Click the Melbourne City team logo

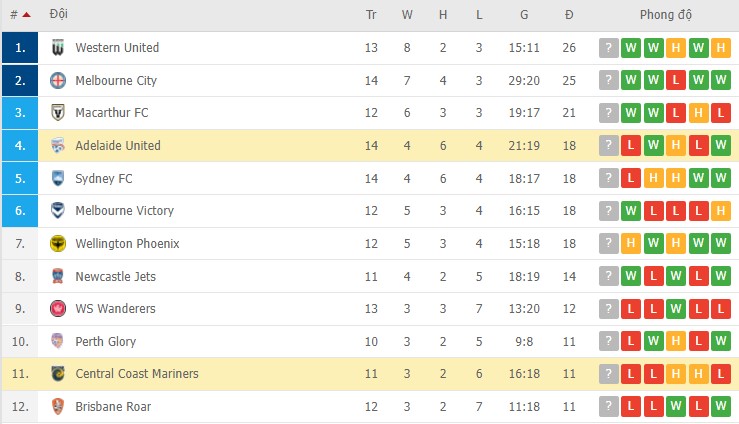pyautogui.click(x=58, y=80)
